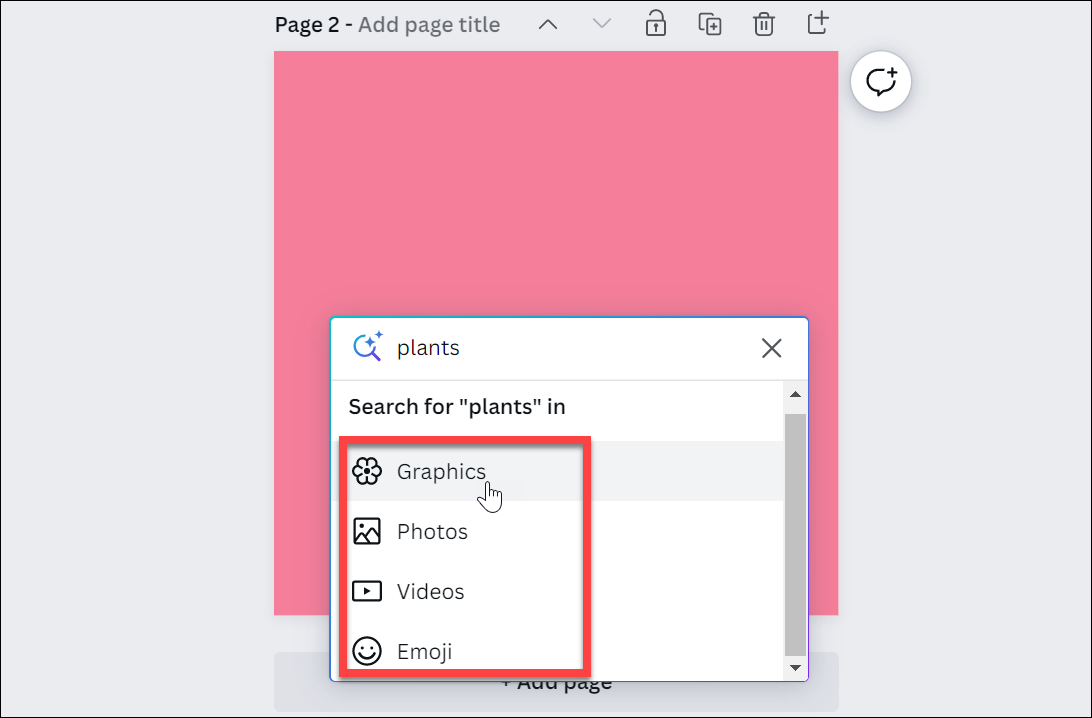Click the Page 2 label
This screenshot has width=1092, height=718.
click(306, 25)
